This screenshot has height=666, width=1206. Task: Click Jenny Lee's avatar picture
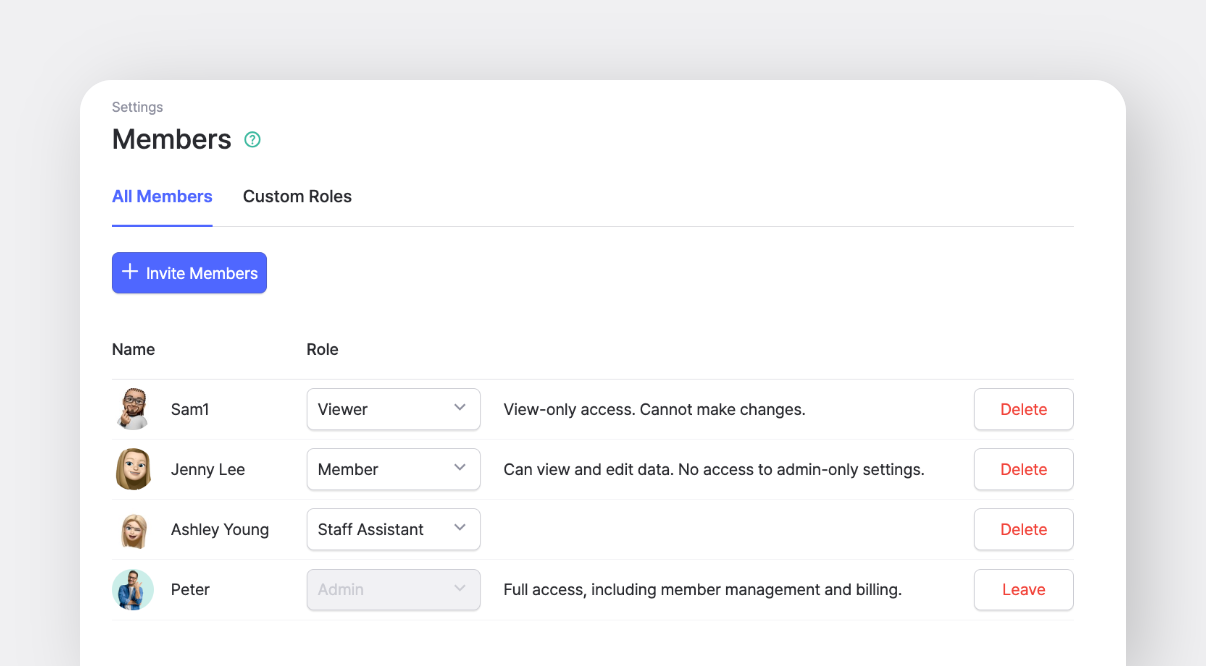click(133, 469)
